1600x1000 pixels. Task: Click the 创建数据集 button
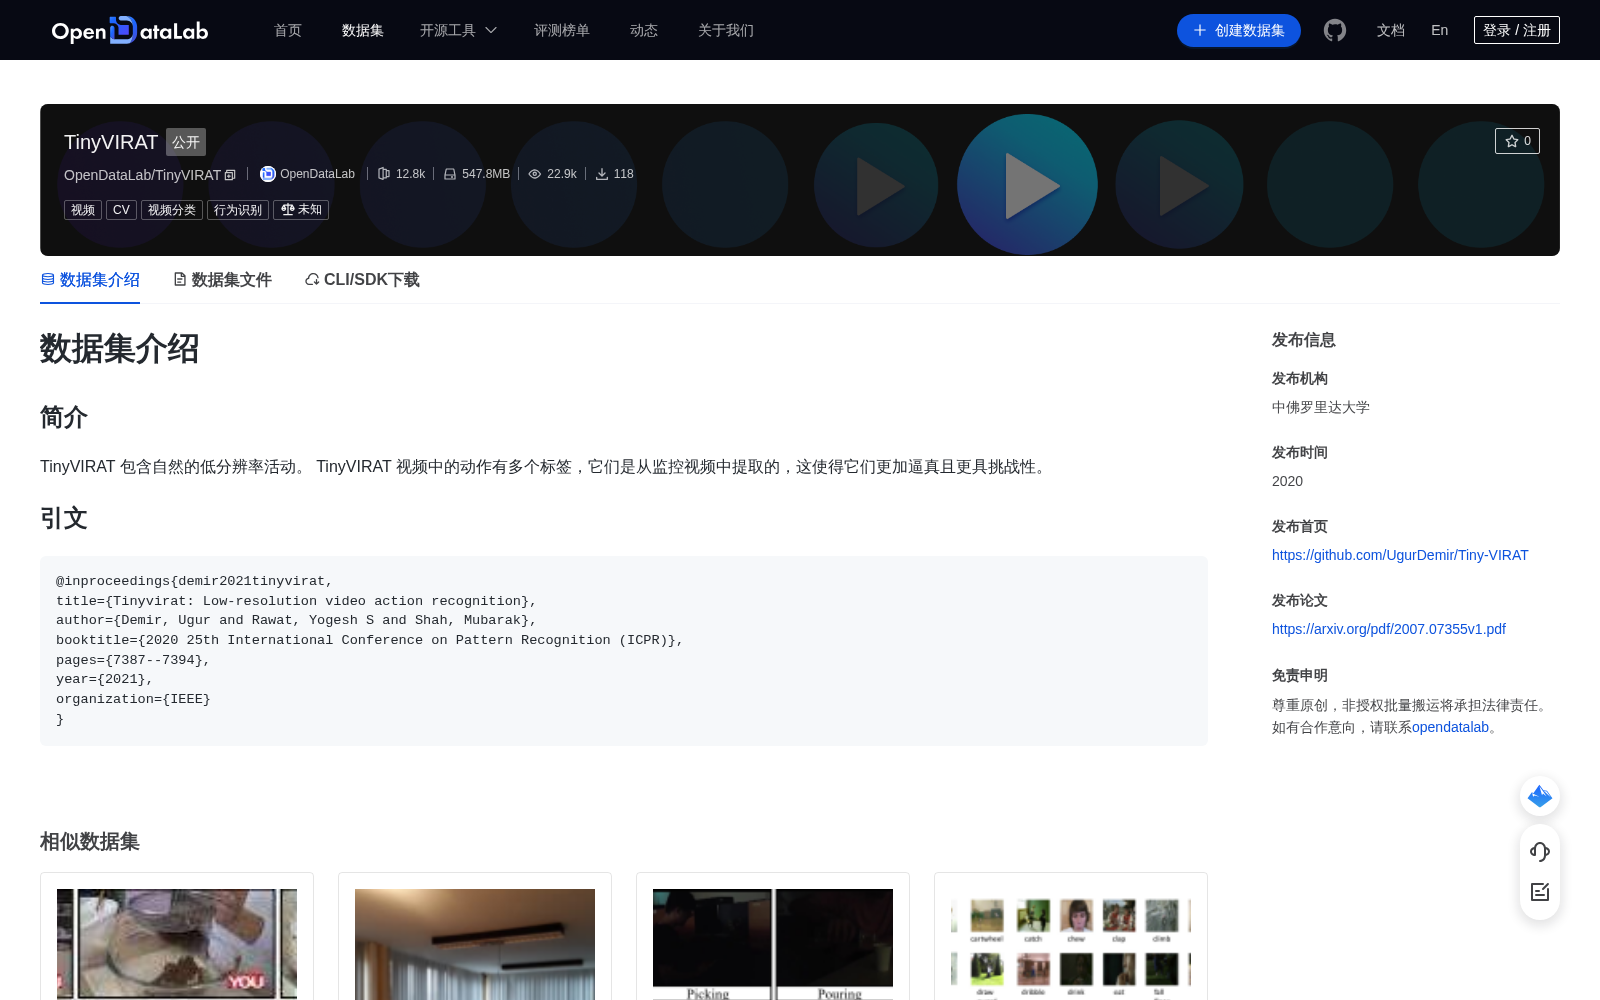[1239, 30]
